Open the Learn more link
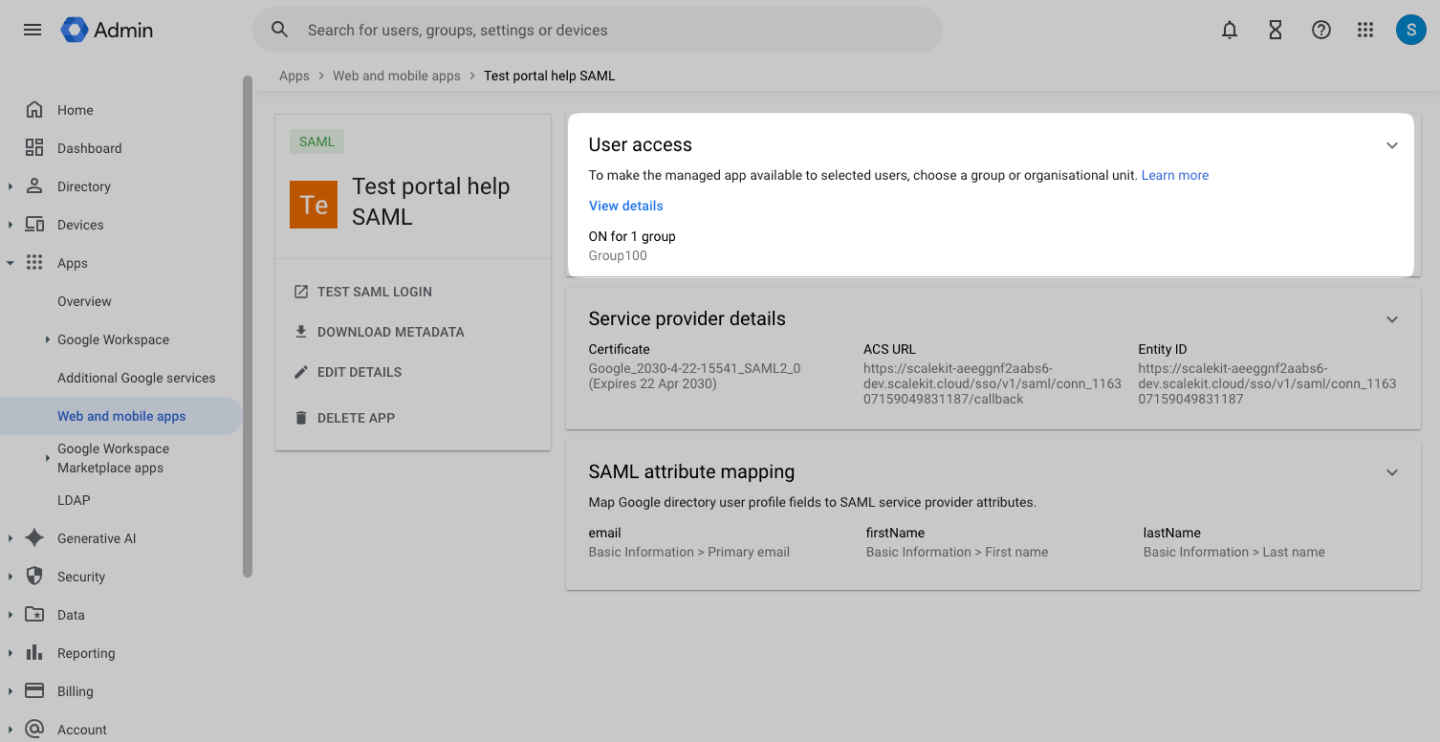 1174,175
